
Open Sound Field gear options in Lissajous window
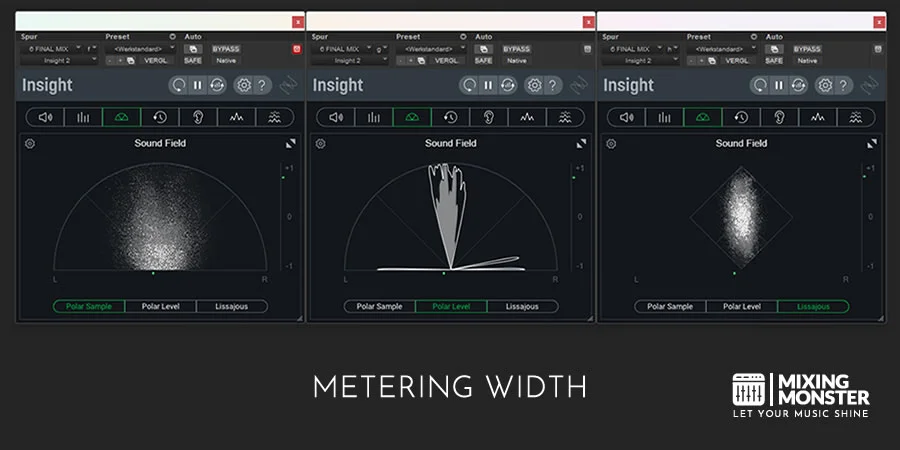coord(611,143)
